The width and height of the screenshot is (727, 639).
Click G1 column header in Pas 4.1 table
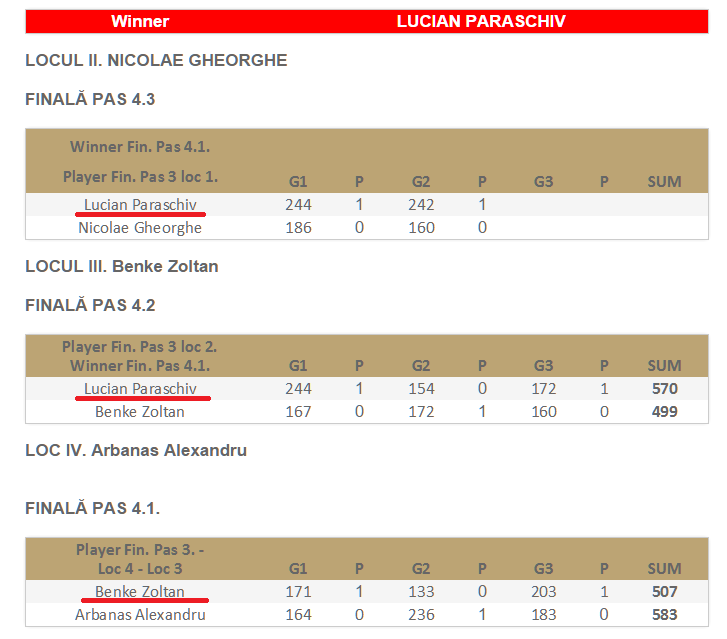click(298, 569)
